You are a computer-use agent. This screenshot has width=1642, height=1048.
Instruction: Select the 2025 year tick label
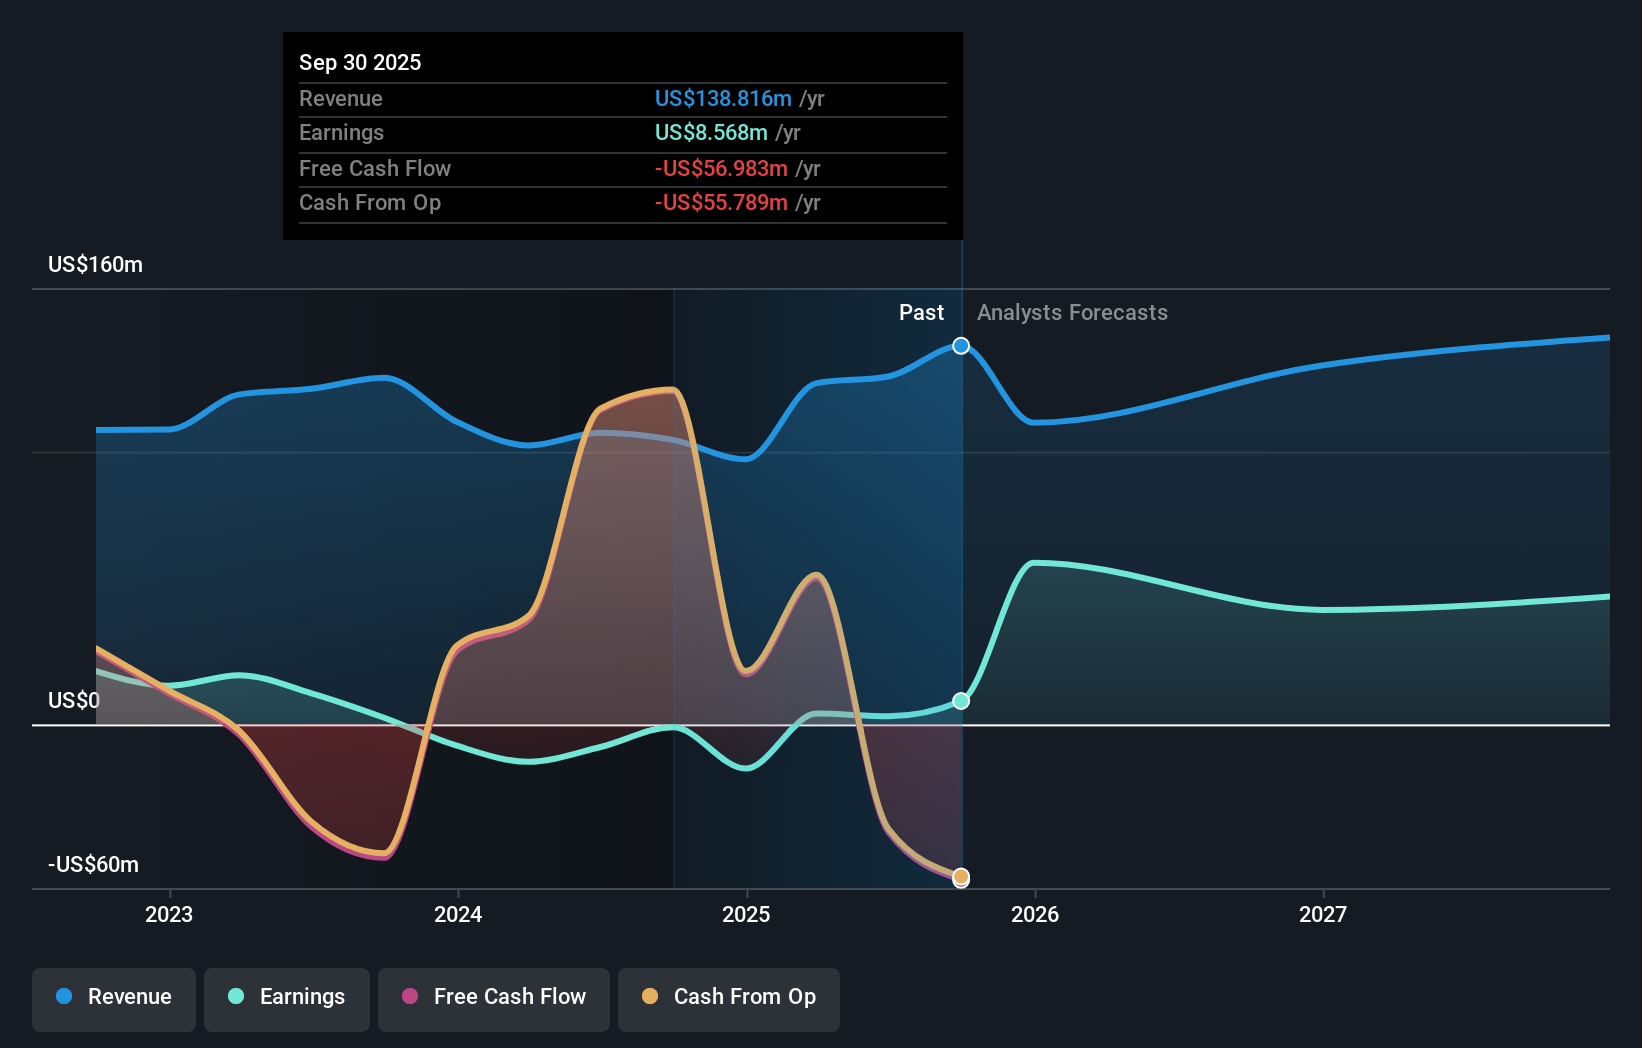pyautogui.click(x=746, y=914)
